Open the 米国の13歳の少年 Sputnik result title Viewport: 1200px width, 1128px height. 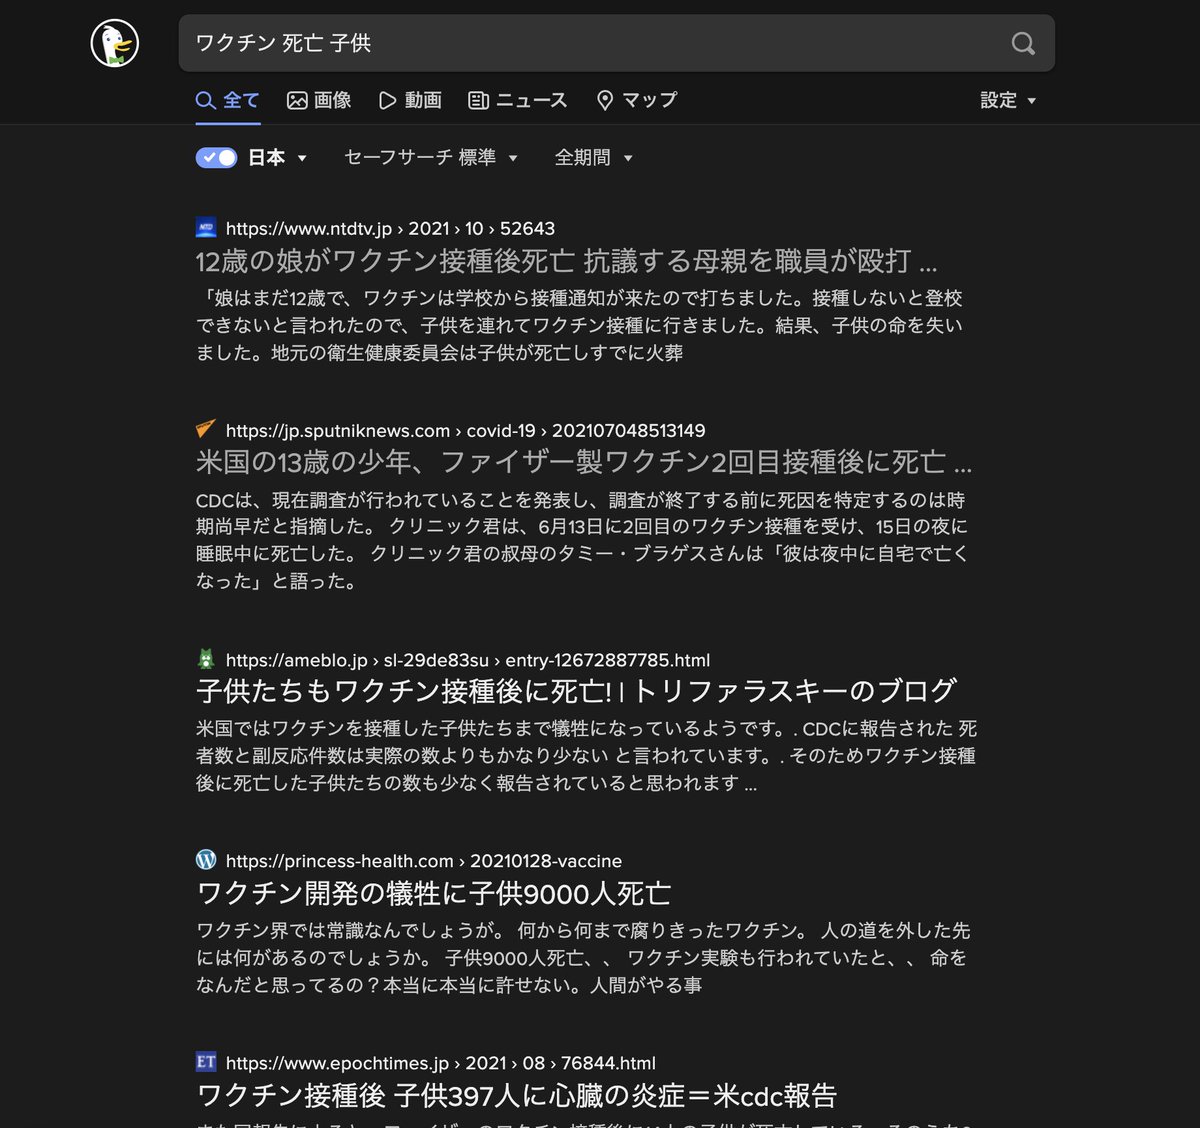tap(583, 462)
